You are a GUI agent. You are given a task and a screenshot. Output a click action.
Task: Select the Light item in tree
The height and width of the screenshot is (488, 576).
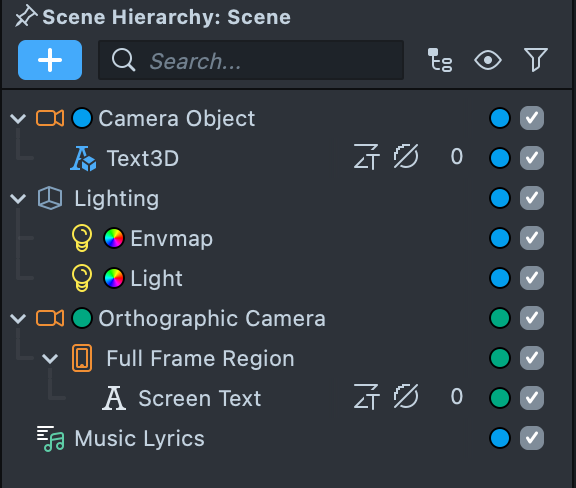(156, 278)
